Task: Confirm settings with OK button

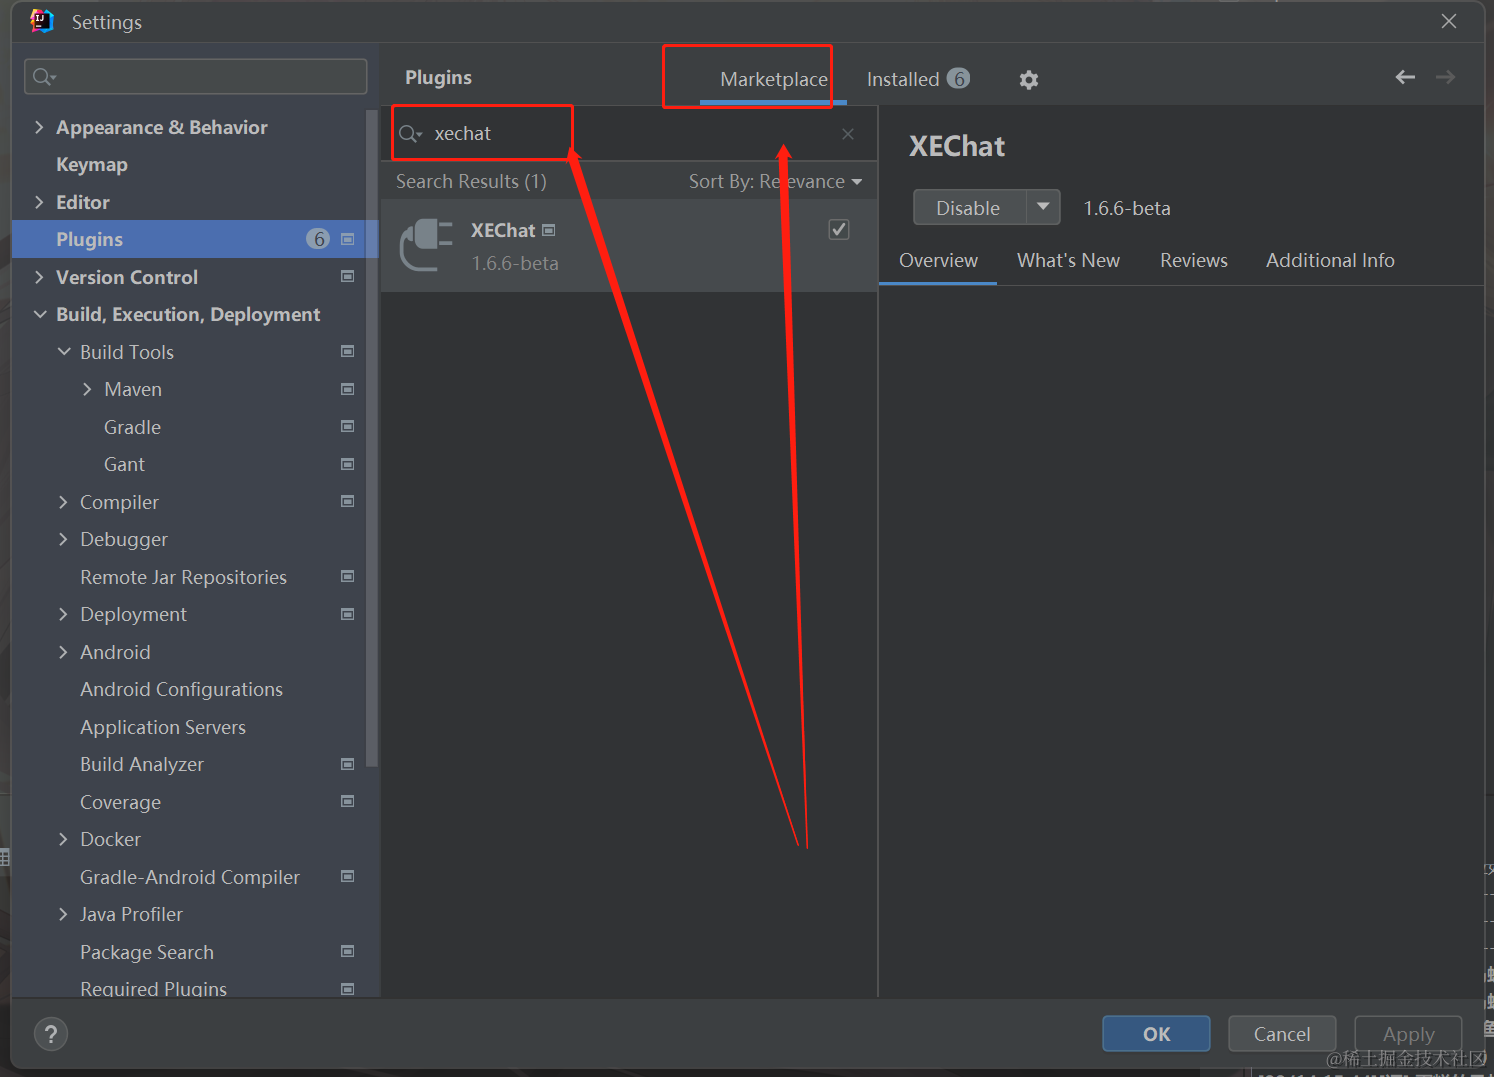Action: click(1156, 1034)
